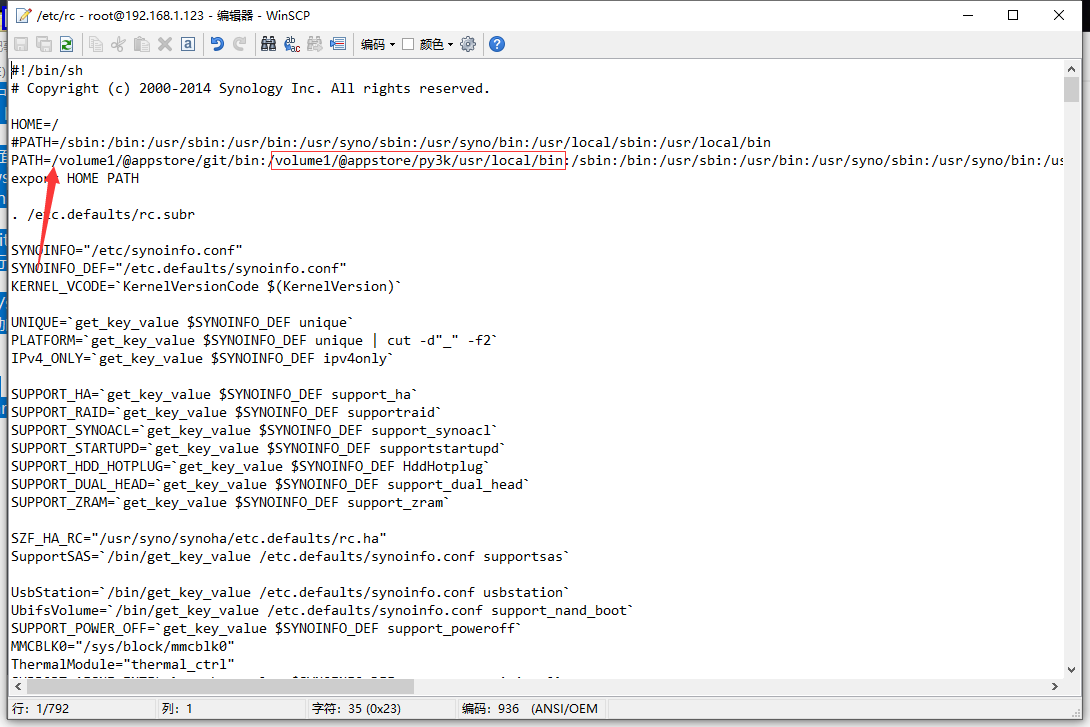The height and width of the screenshot is (727, 1090).
Task: Click the SUPPORT_HA= line
Action: [x=214, y=394]
